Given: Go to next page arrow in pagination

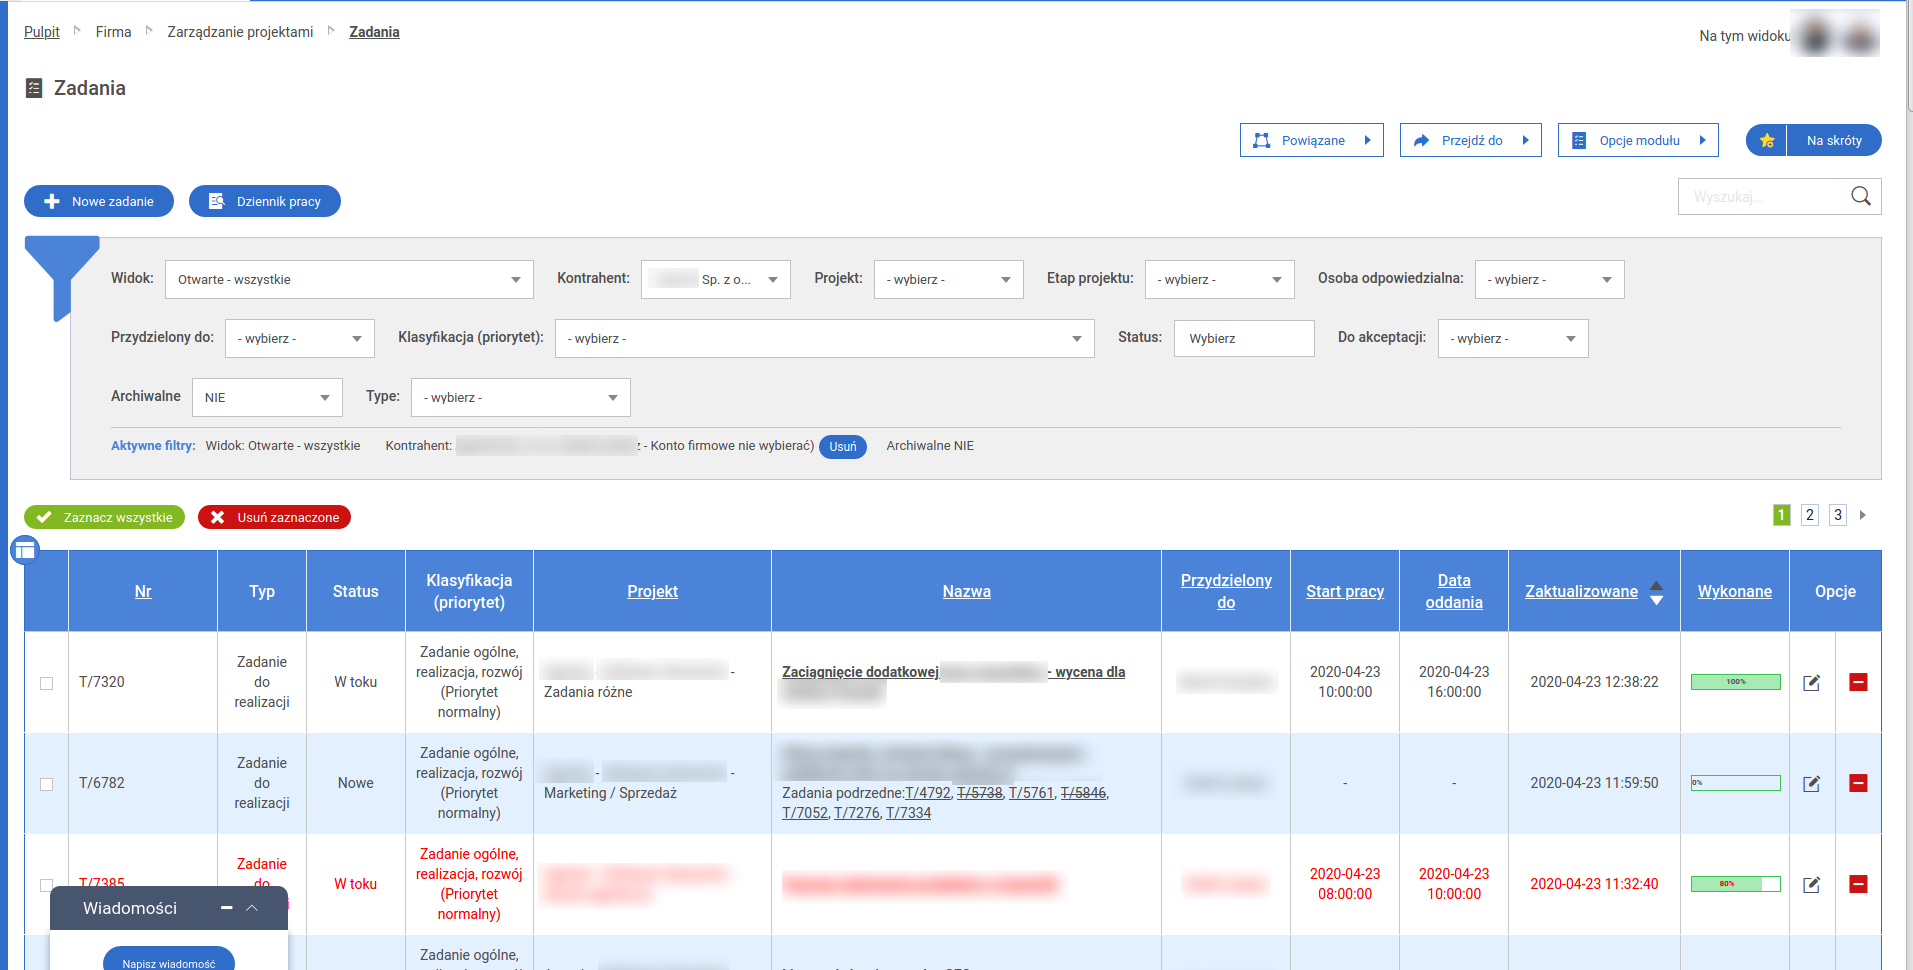Looking at the screenshot, I should click(1862, 515).
